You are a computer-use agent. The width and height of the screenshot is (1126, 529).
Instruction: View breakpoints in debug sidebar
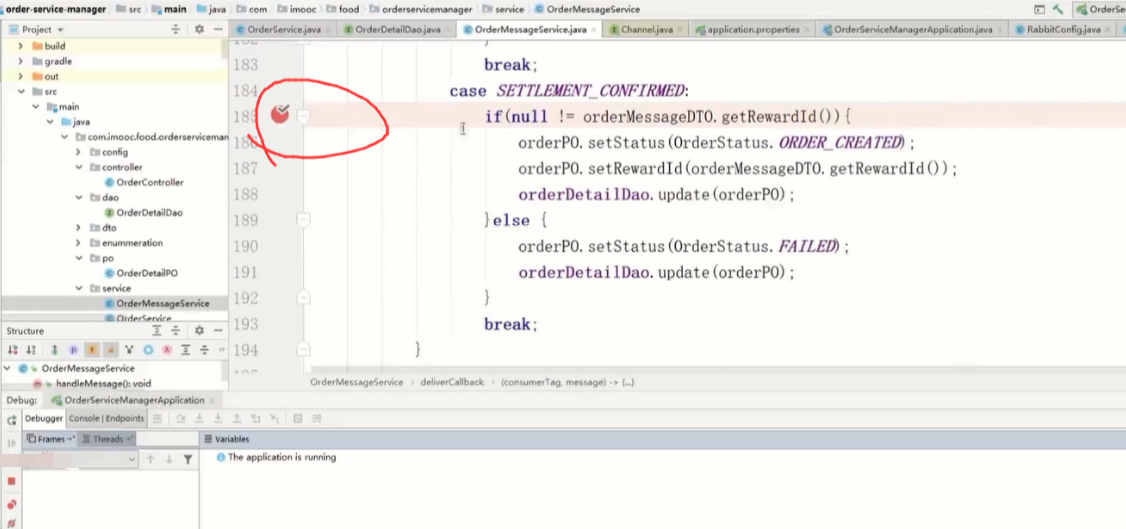click(x=11, y=505)
